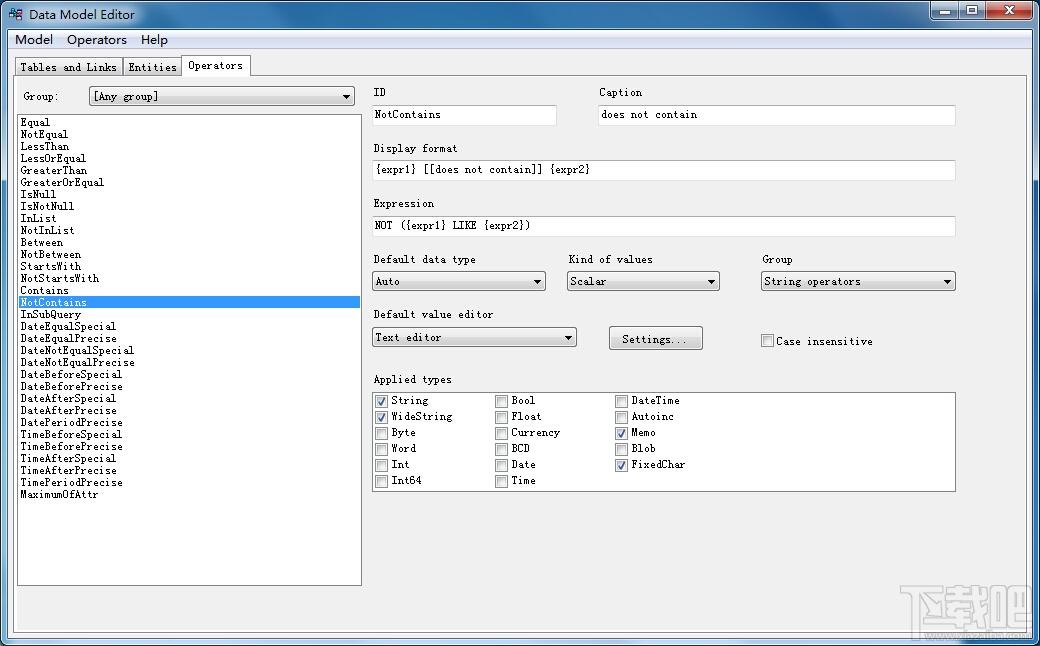Click the Caption text field

(776, 115)
